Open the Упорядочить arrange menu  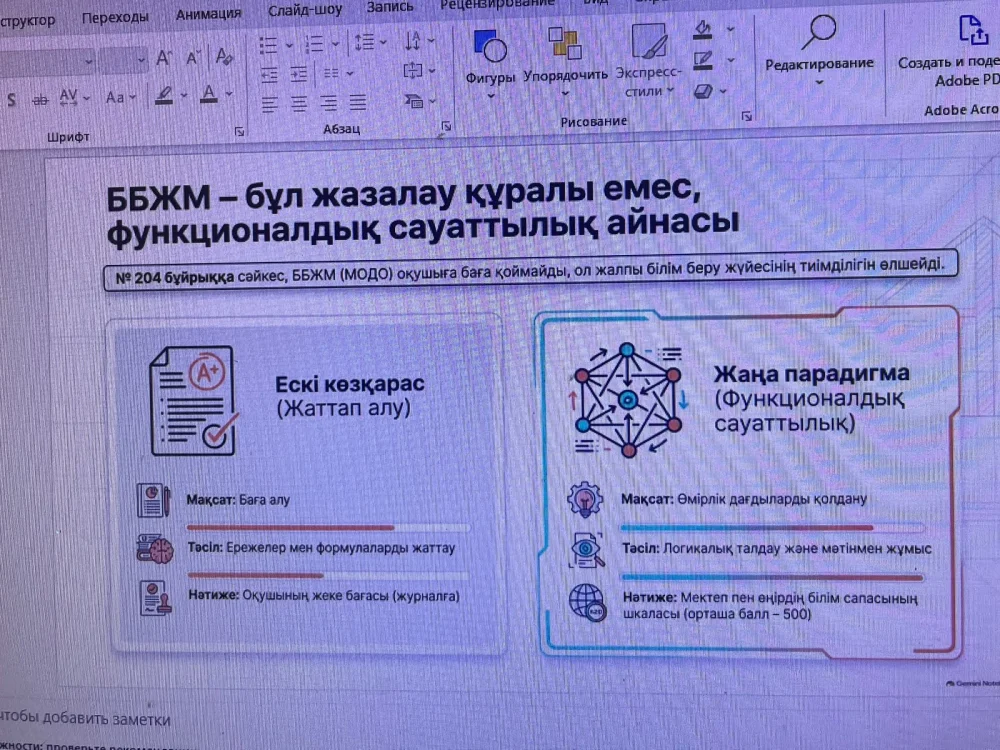coord(566,61)
